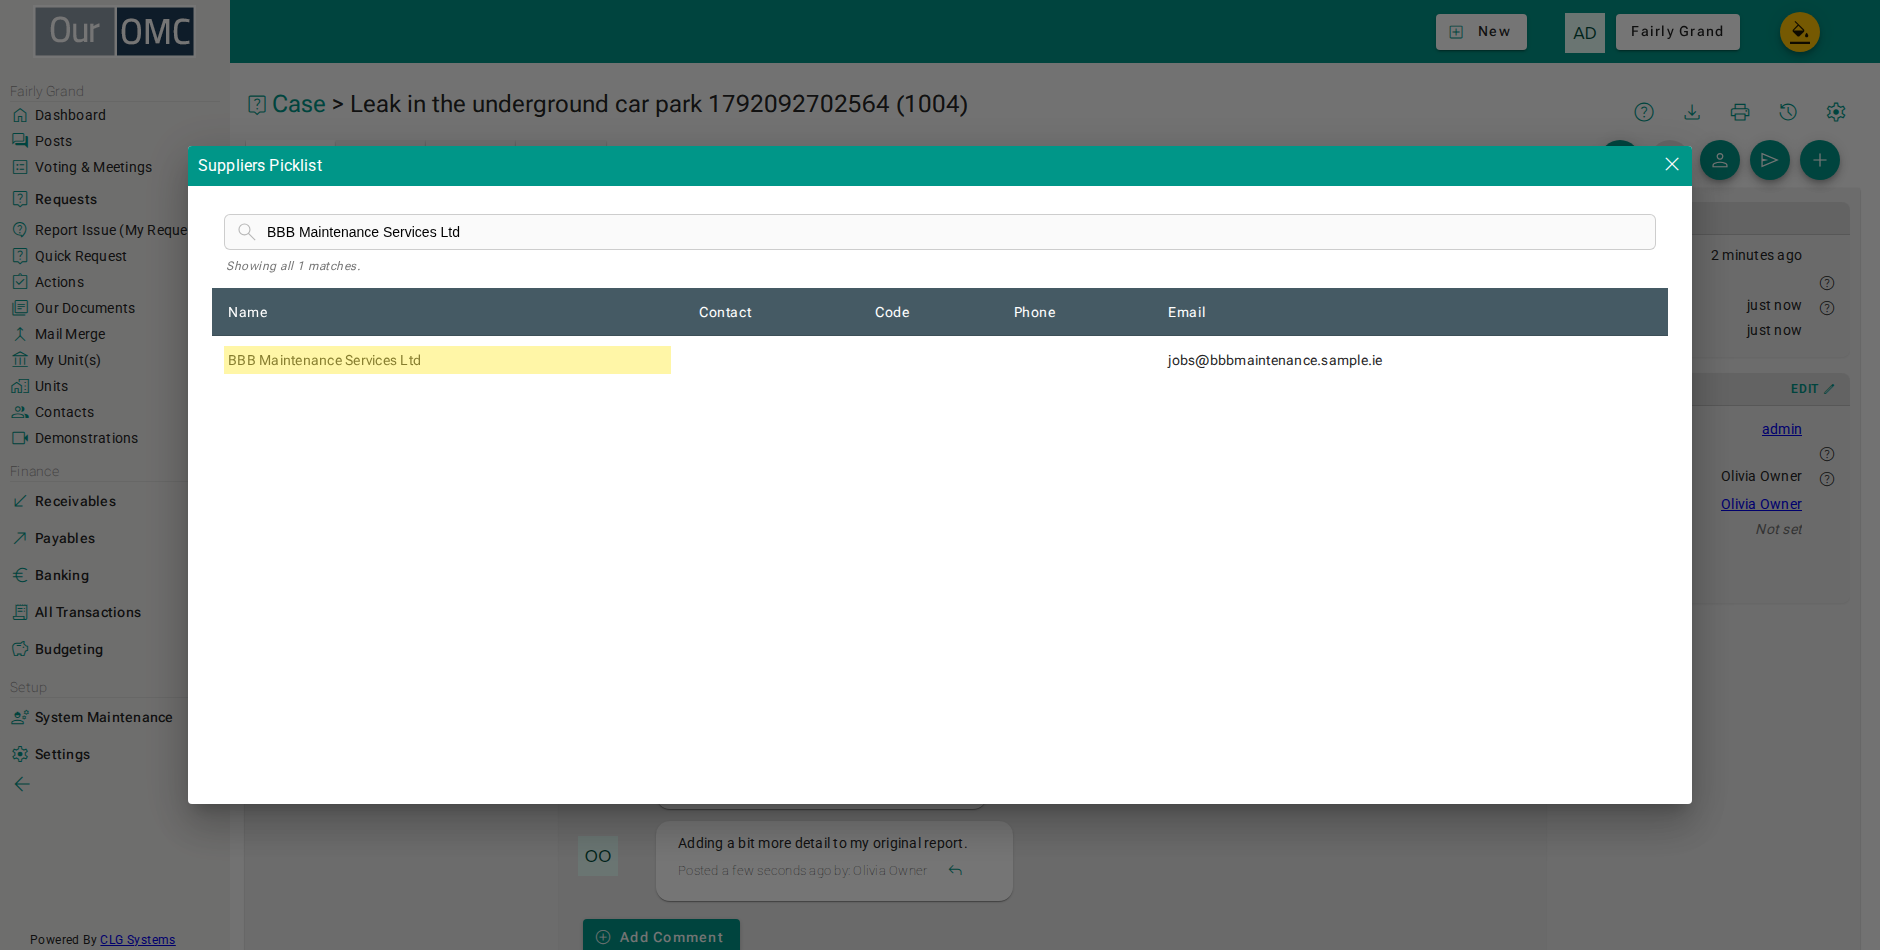
Task: Open Dashboard in the sidebar
Action: point(70,115)
